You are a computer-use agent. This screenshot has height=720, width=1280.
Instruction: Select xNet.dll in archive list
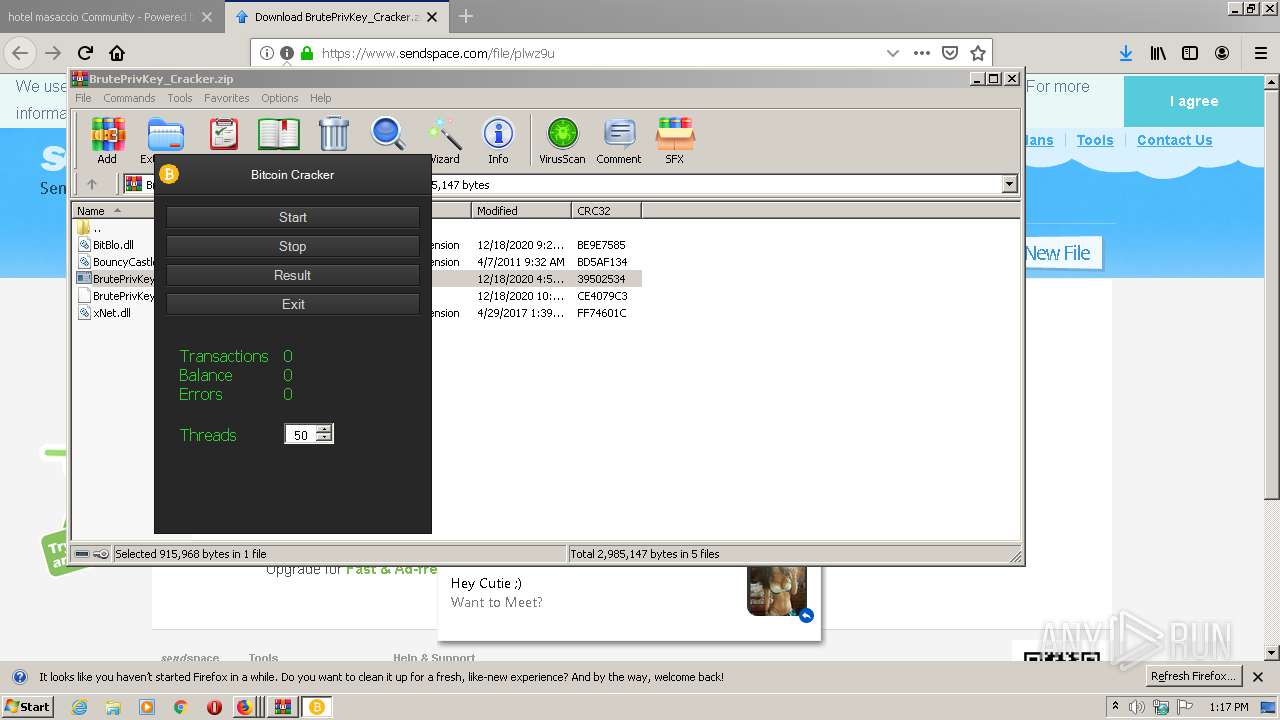coord(111,313)
